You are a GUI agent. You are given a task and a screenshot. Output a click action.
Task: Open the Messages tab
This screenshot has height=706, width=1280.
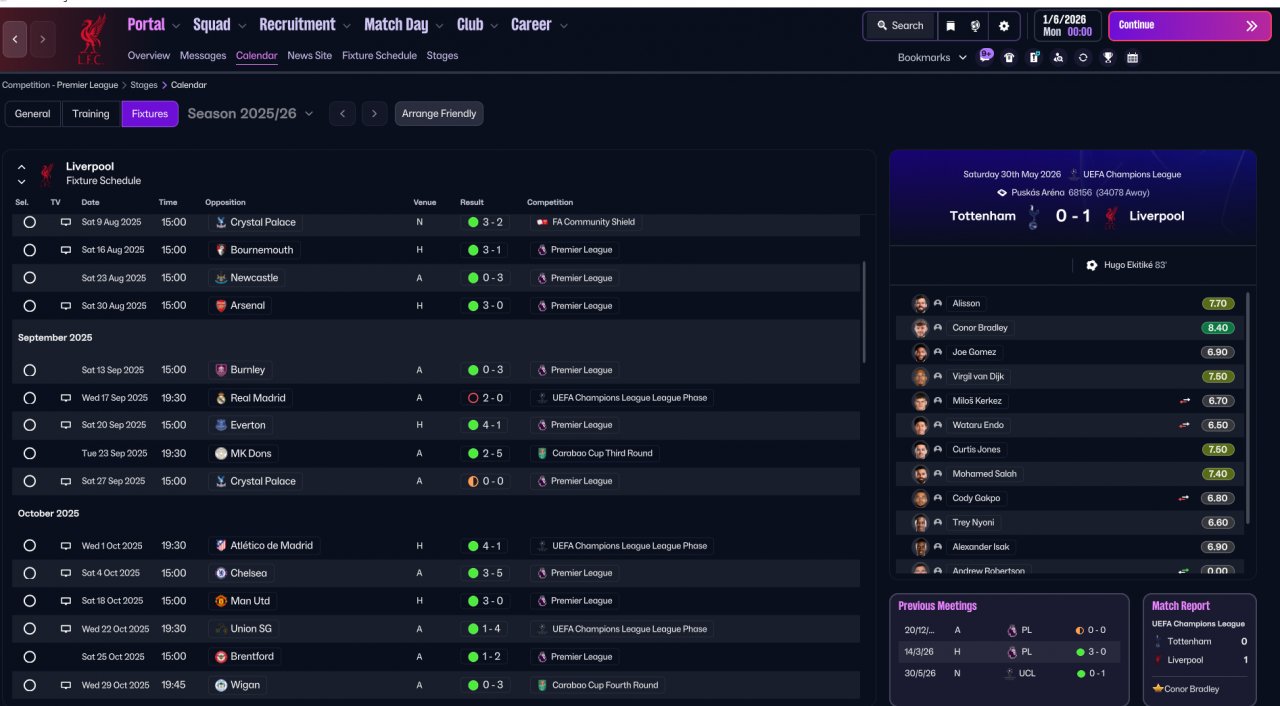[x=203, y=56]
